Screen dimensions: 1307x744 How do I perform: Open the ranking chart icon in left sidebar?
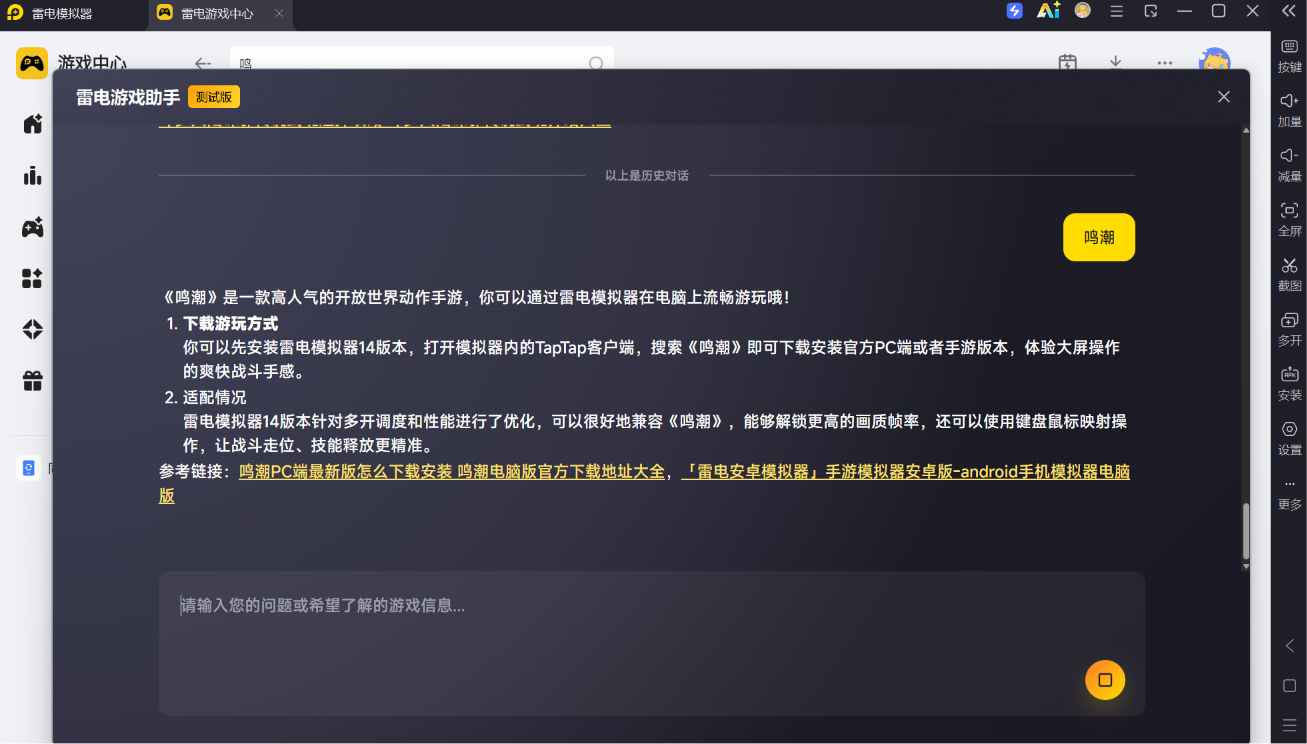(x=33, y=176)
